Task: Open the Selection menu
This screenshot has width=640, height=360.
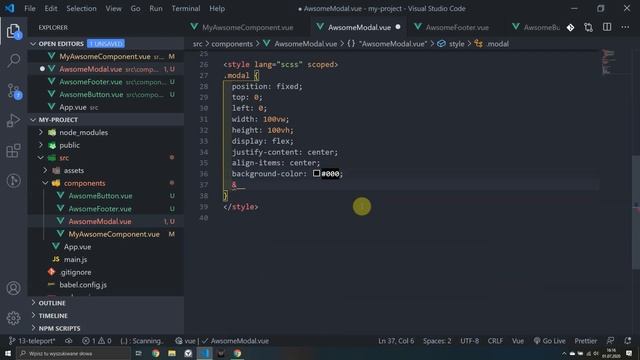Action: (81, 8)
